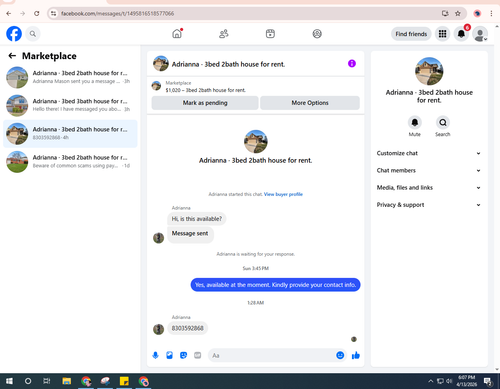Expand the Customize chat section

(x=429, y=153)
